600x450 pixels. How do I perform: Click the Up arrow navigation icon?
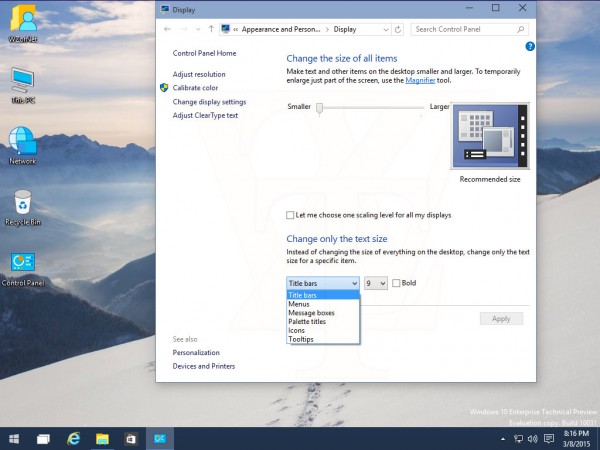(210, 30)
